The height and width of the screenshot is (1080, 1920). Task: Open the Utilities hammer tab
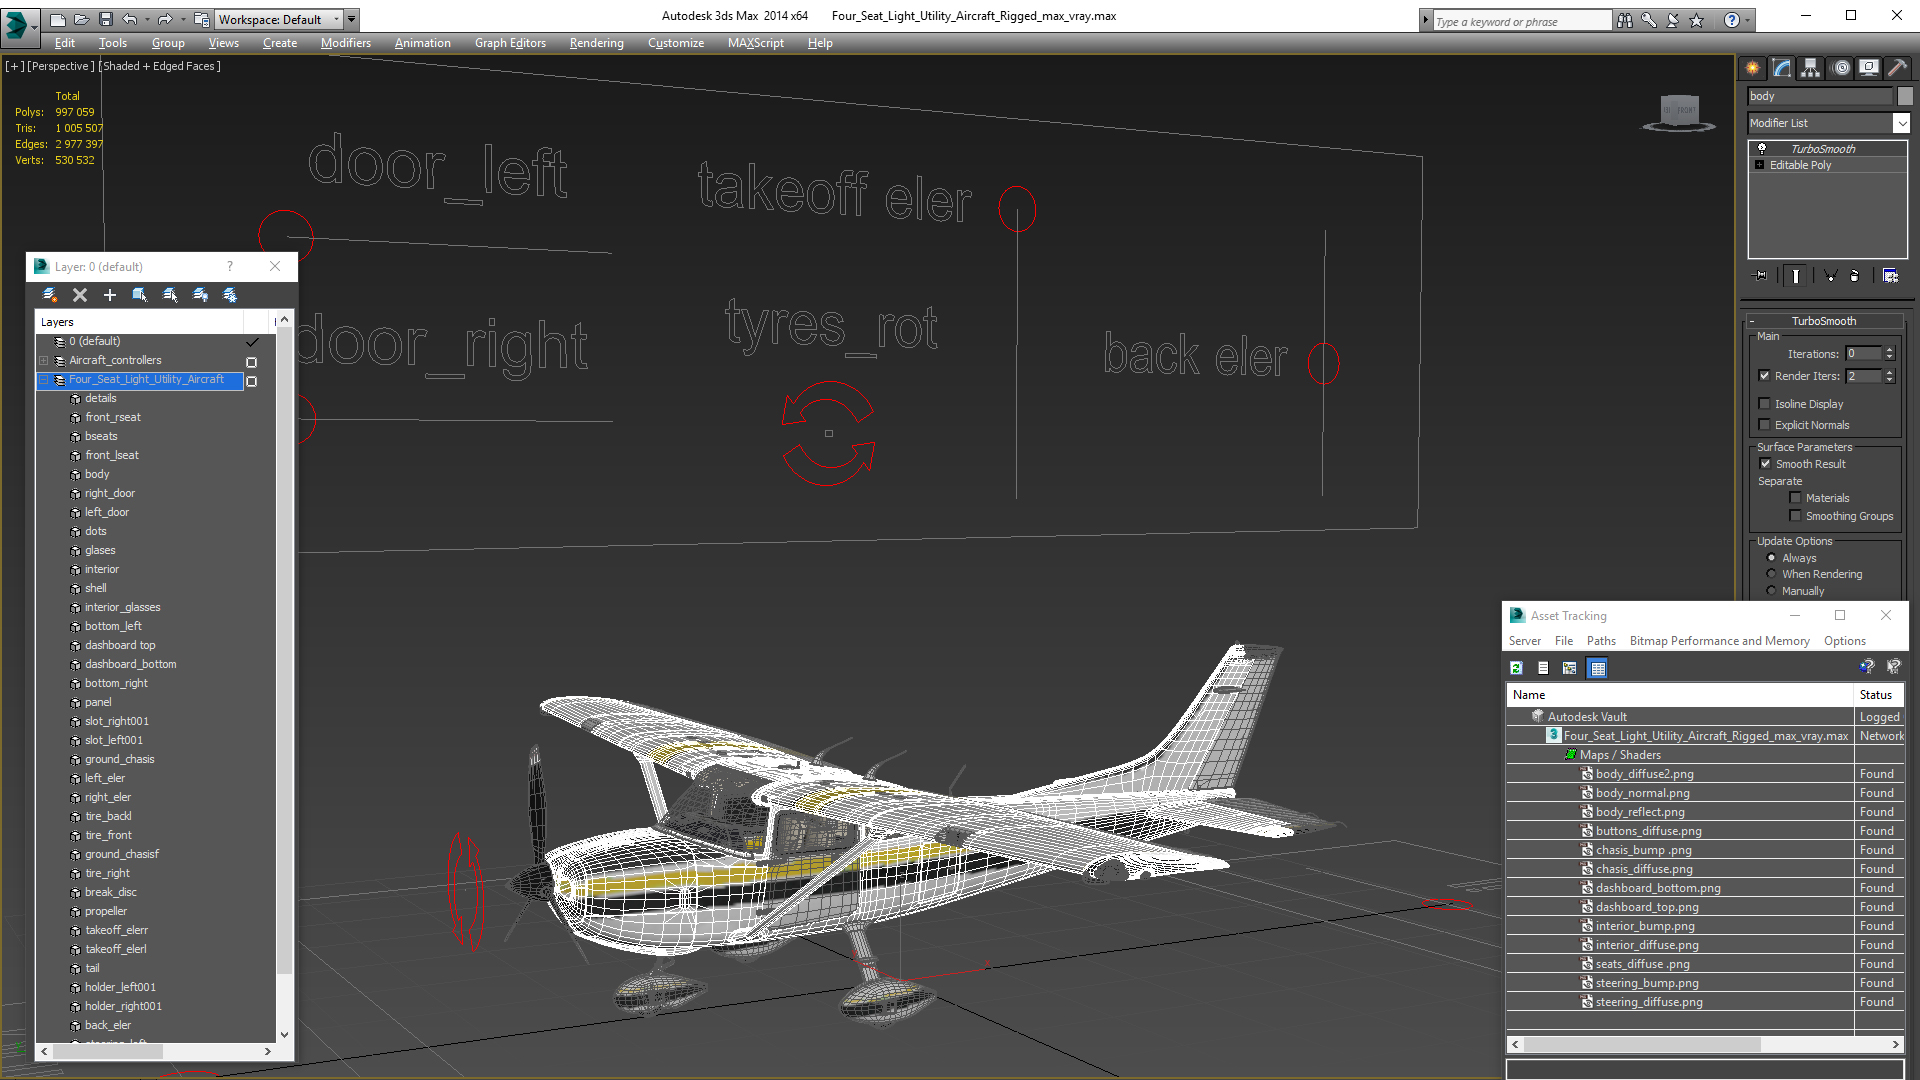point(1897,68)
